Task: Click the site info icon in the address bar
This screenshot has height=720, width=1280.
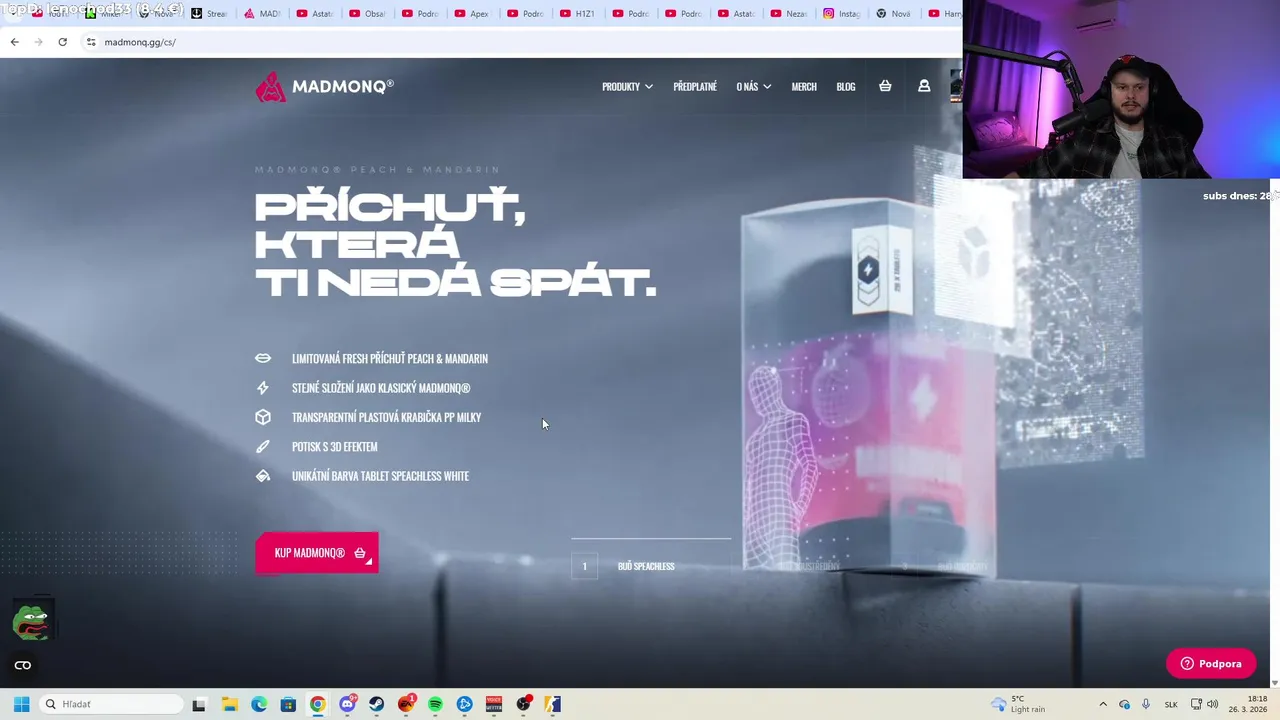Action: pyautogui.click(x=91, y=42)
